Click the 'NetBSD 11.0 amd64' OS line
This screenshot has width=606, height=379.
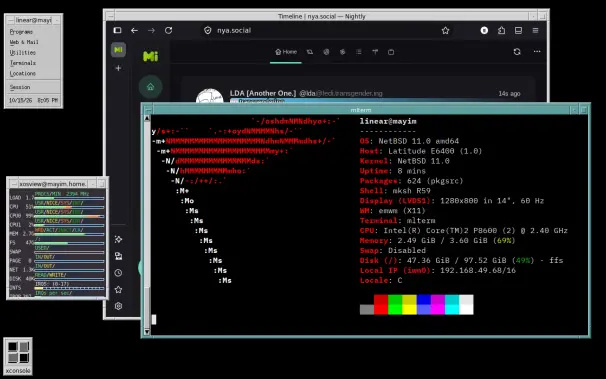point(409,141)
